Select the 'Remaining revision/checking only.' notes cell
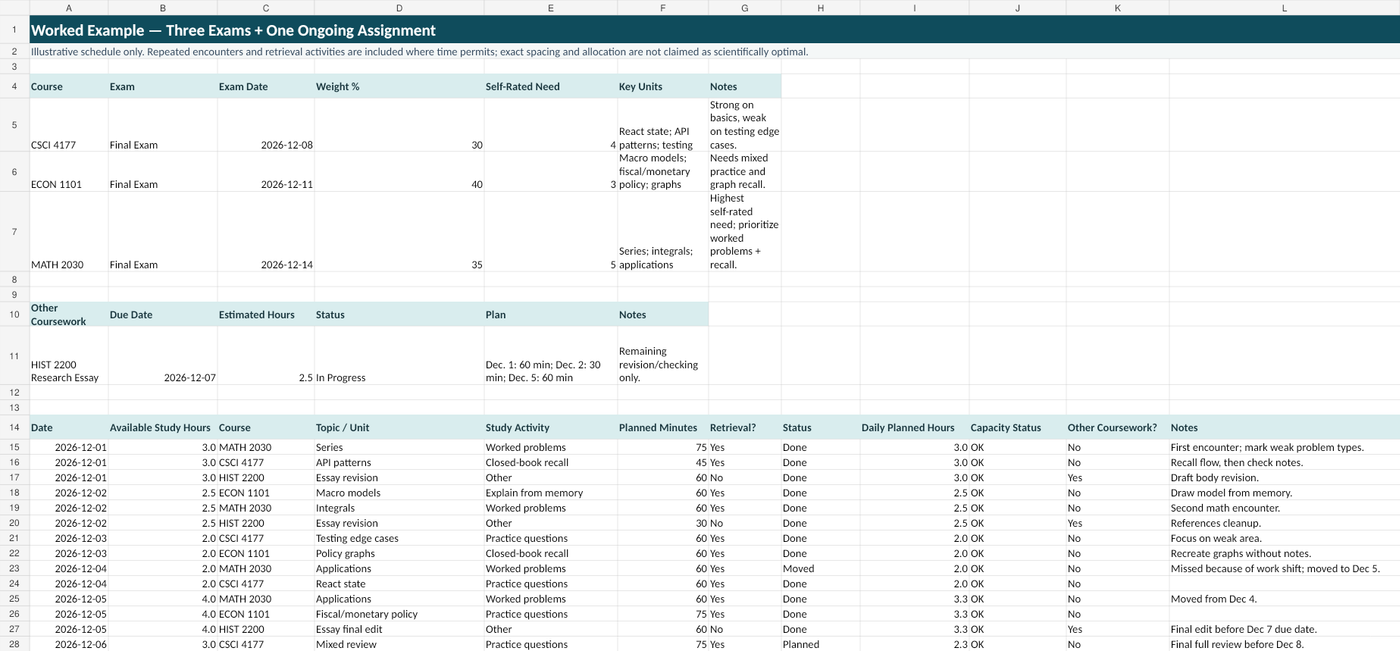Image resolution: width=1400 pixels, height=651 pixels. click(663, 356)
